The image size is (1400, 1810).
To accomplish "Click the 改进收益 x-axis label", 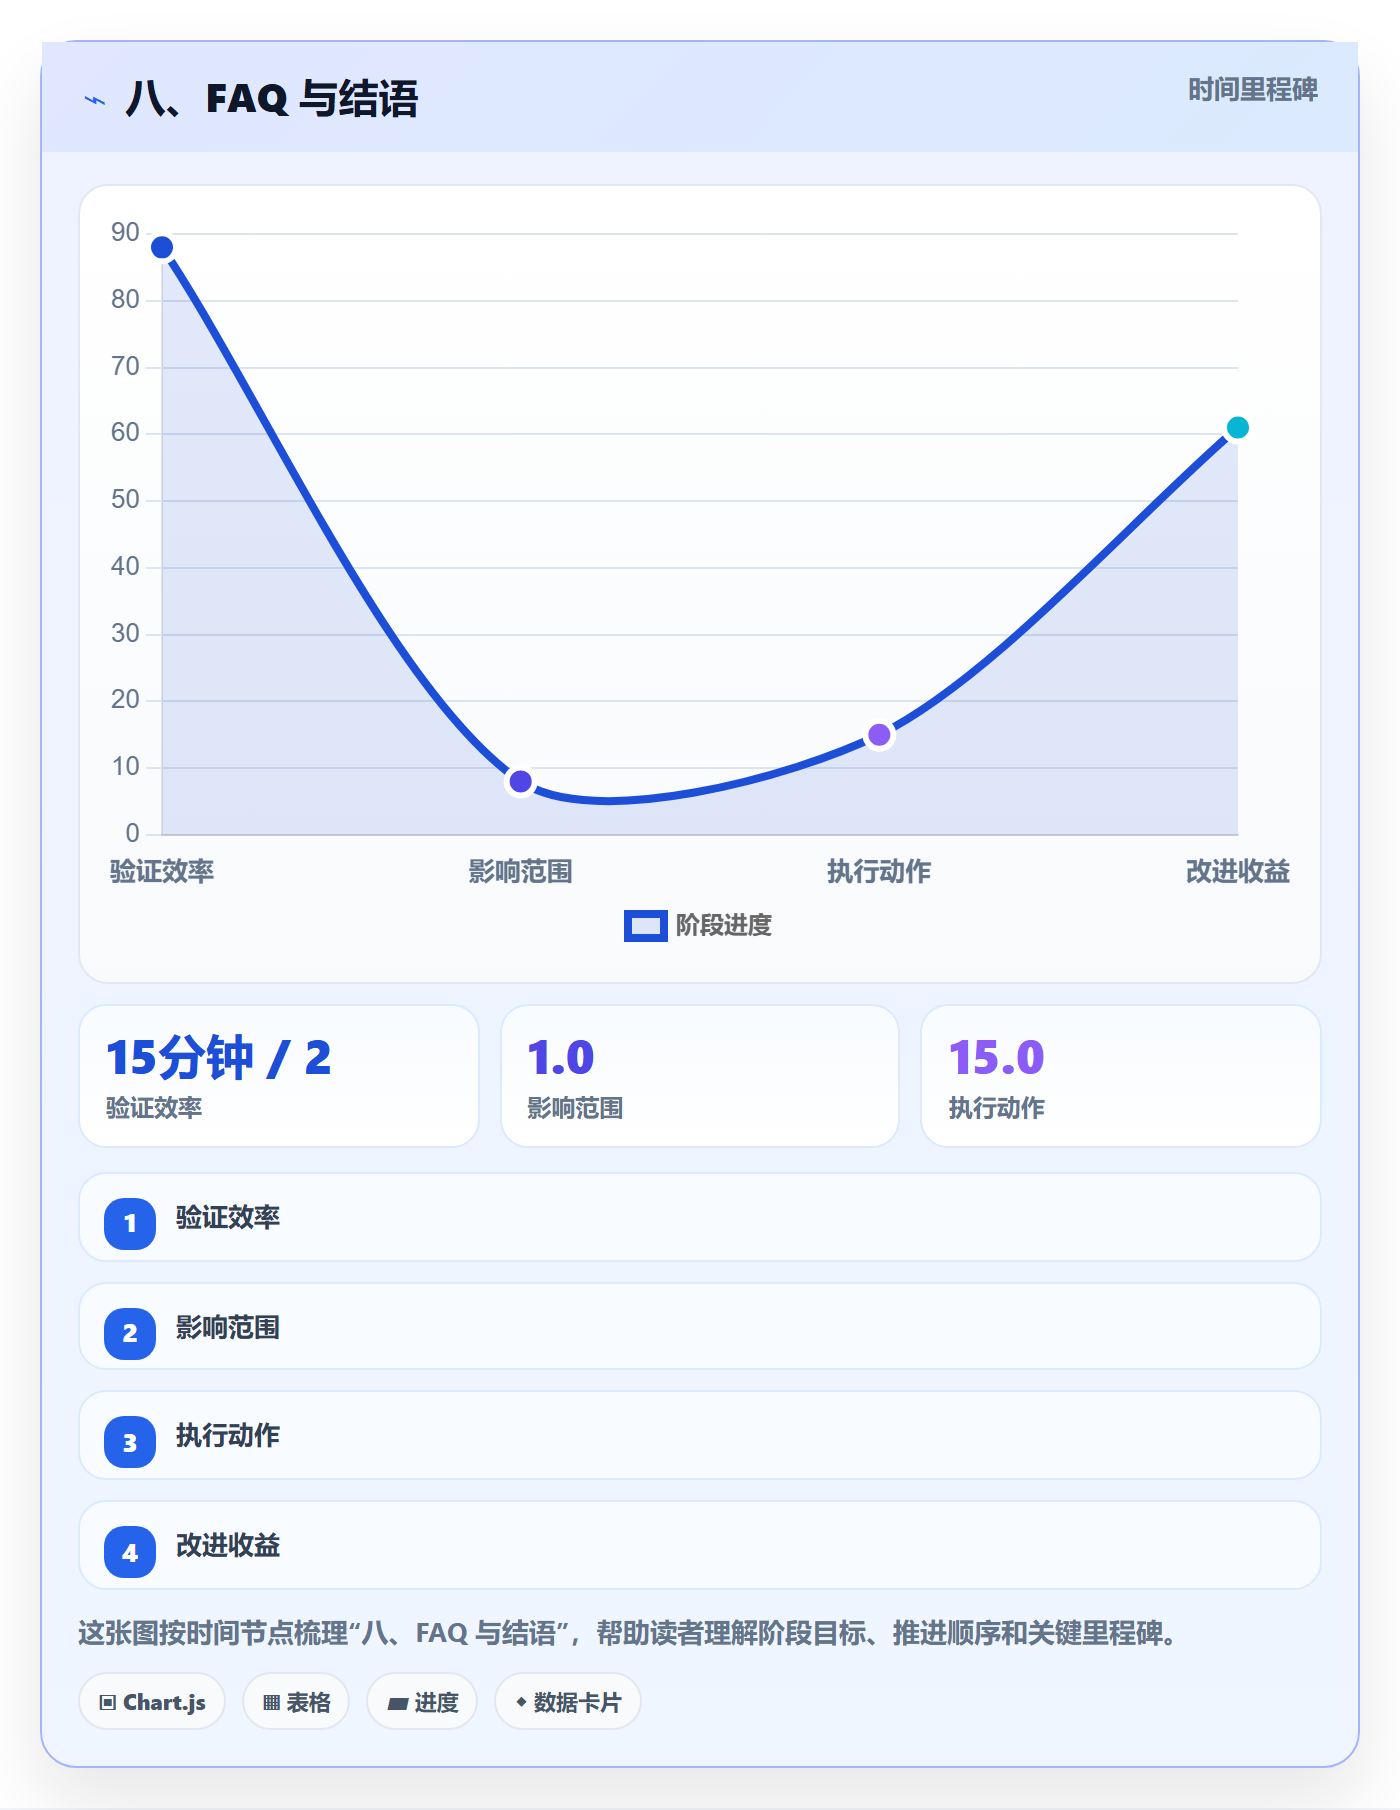I will [x=1237, y=872].
